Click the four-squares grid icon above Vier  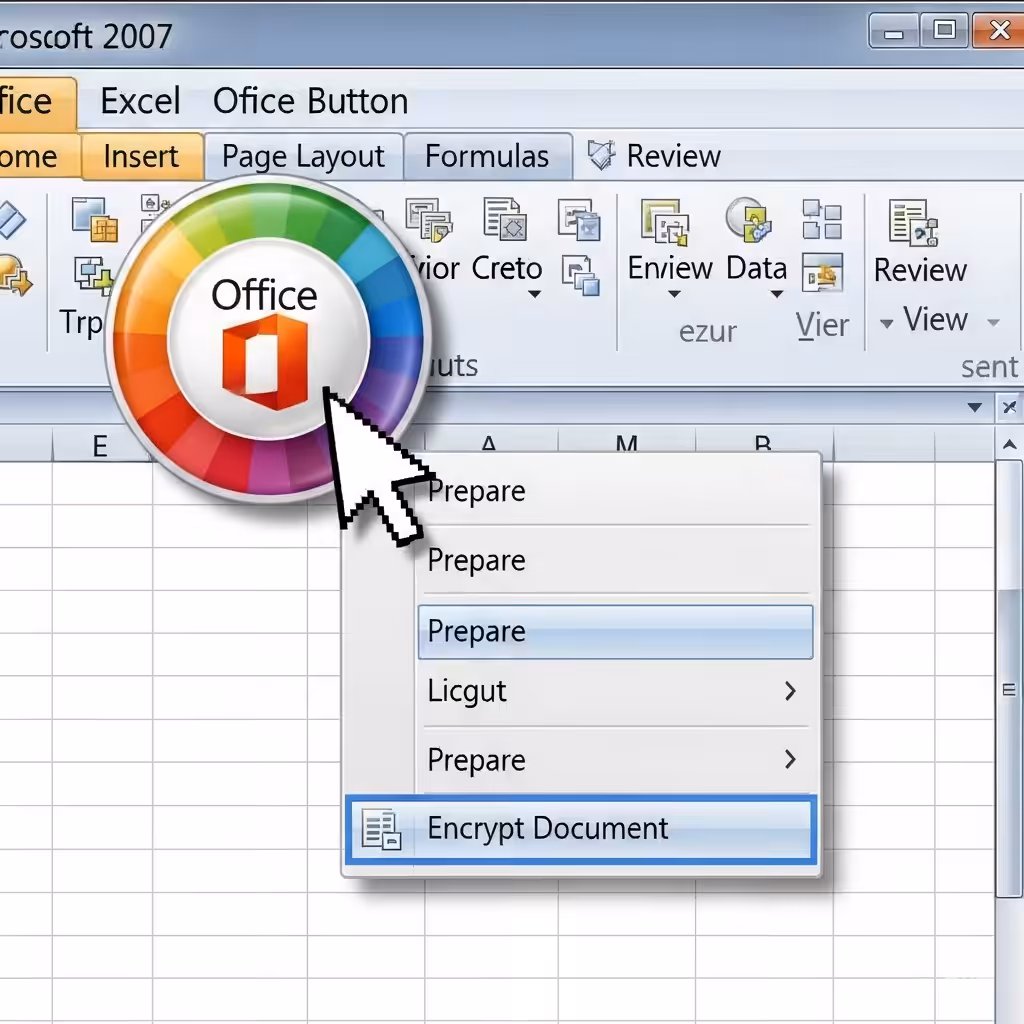click(822, 219)
